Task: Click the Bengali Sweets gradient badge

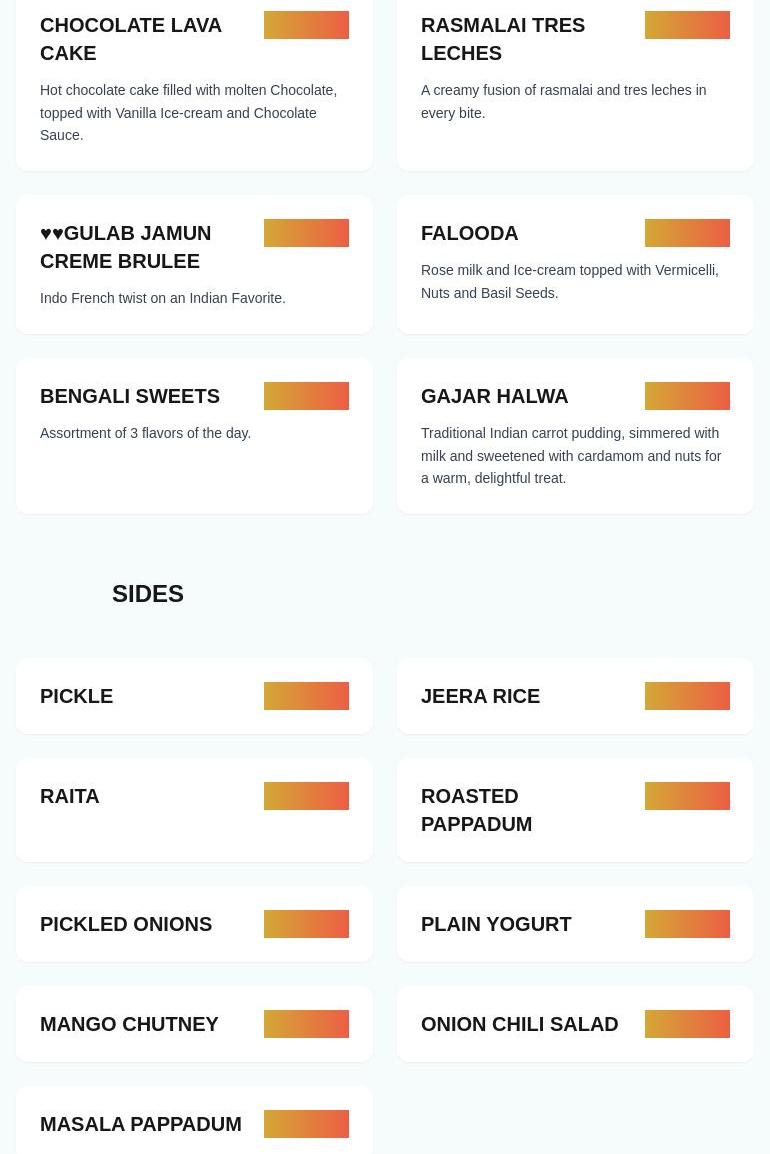Action: 306,396
